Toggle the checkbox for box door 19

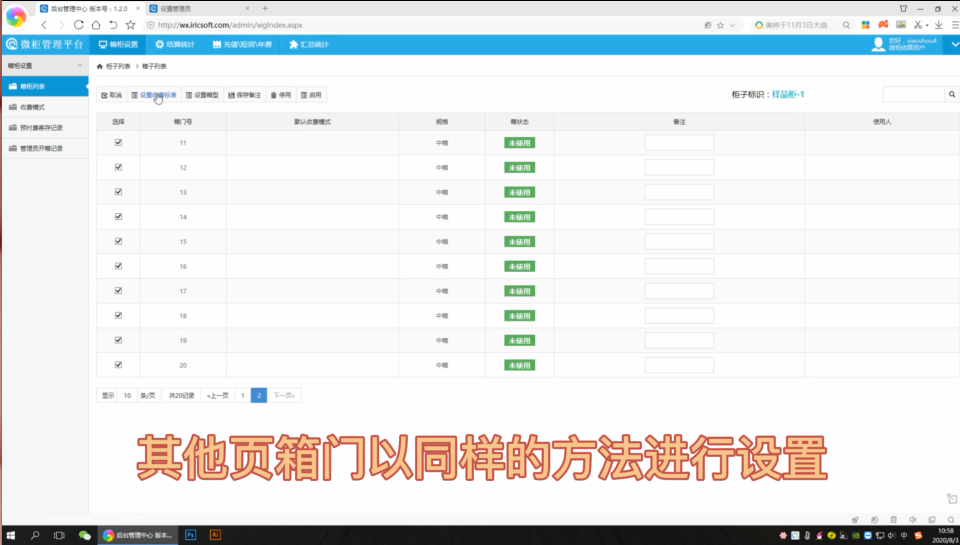(118, 340)
